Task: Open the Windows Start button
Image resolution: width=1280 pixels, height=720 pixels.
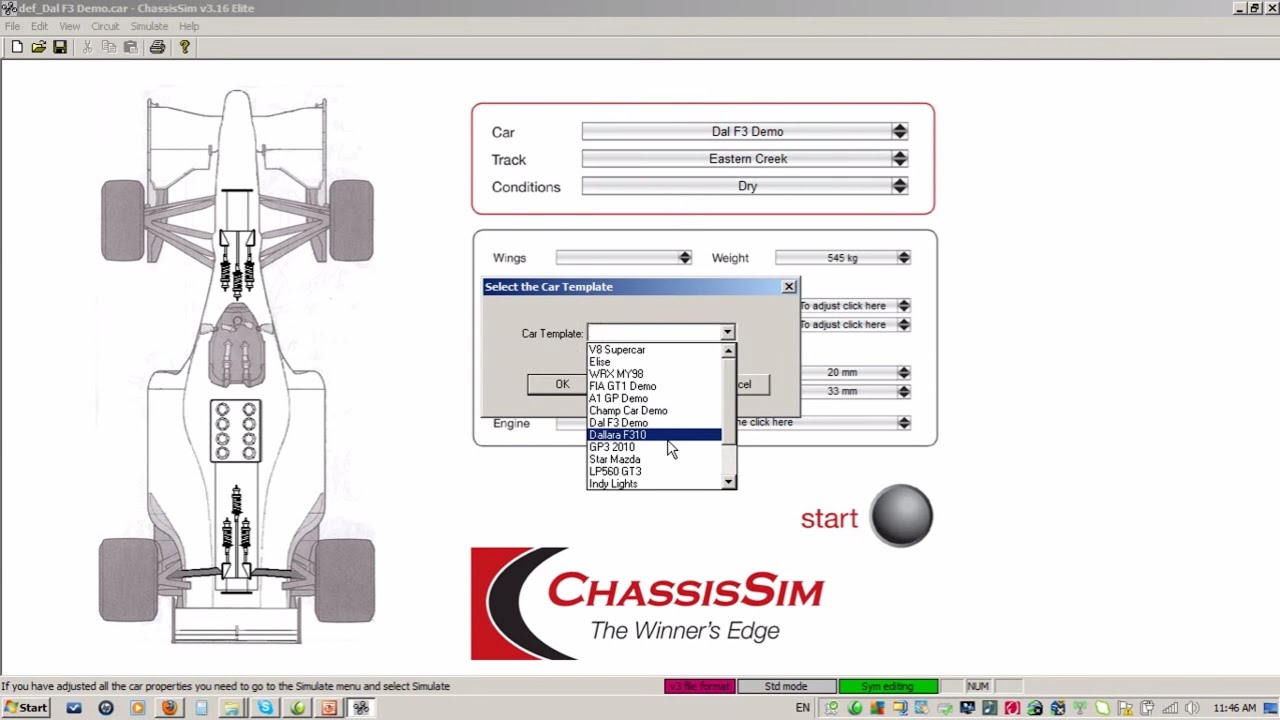Action: pyautogui.click(x=26, y=708)
